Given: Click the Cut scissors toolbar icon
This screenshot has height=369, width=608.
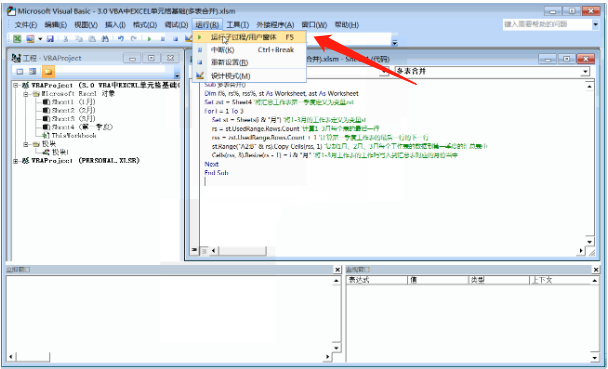Looking at the screenshot, I should (x=66, y=38).
